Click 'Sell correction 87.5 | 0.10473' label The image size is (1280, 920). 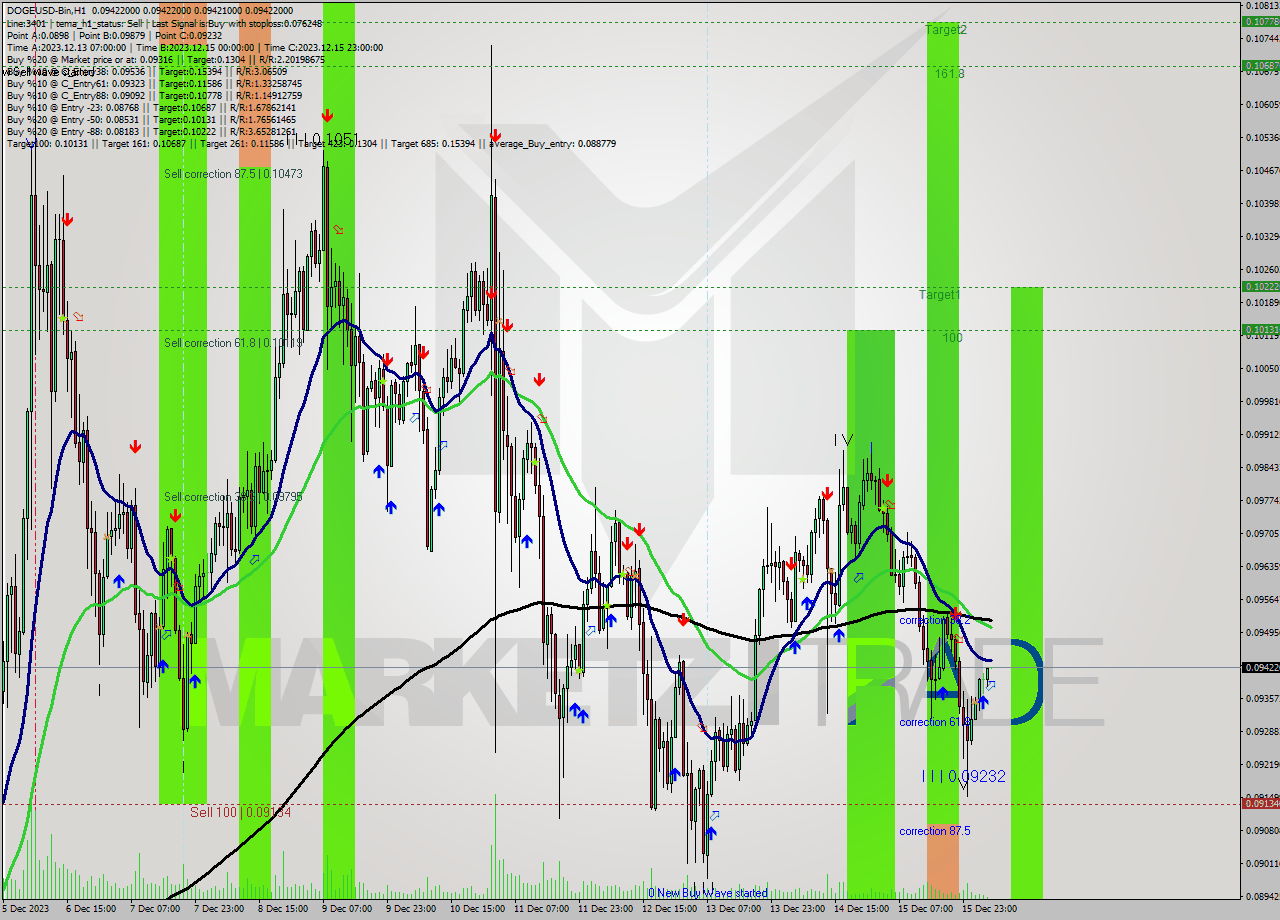[233, 174]
